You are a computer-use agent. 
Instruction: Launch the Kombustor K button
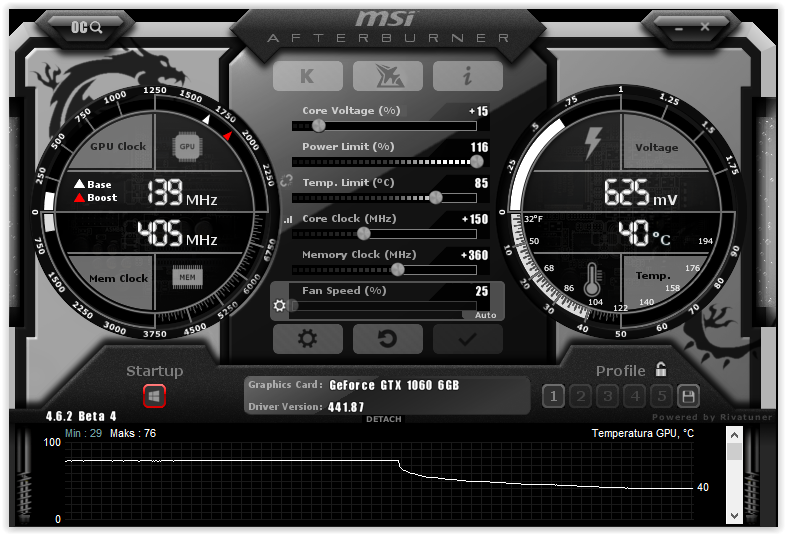[x=308, y=76]
